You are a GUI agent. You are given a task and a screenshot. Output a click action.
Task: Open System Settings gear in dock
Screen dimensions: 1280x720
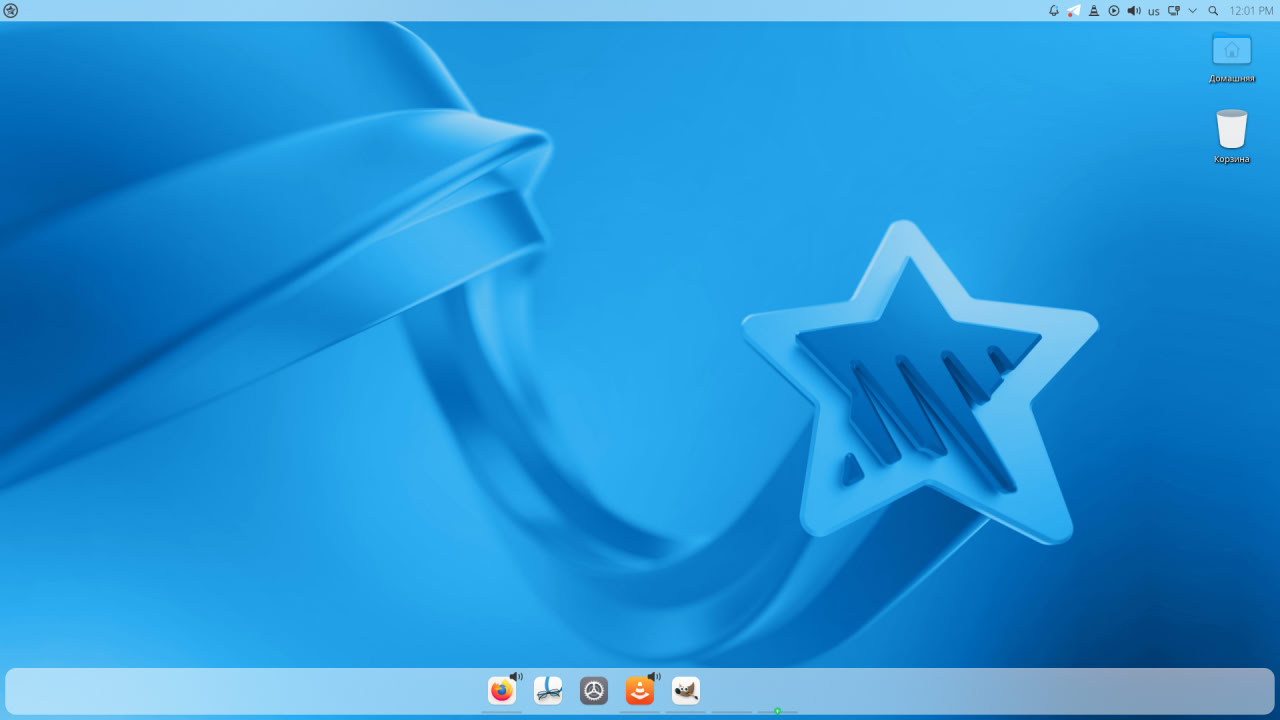click(594, 691)
